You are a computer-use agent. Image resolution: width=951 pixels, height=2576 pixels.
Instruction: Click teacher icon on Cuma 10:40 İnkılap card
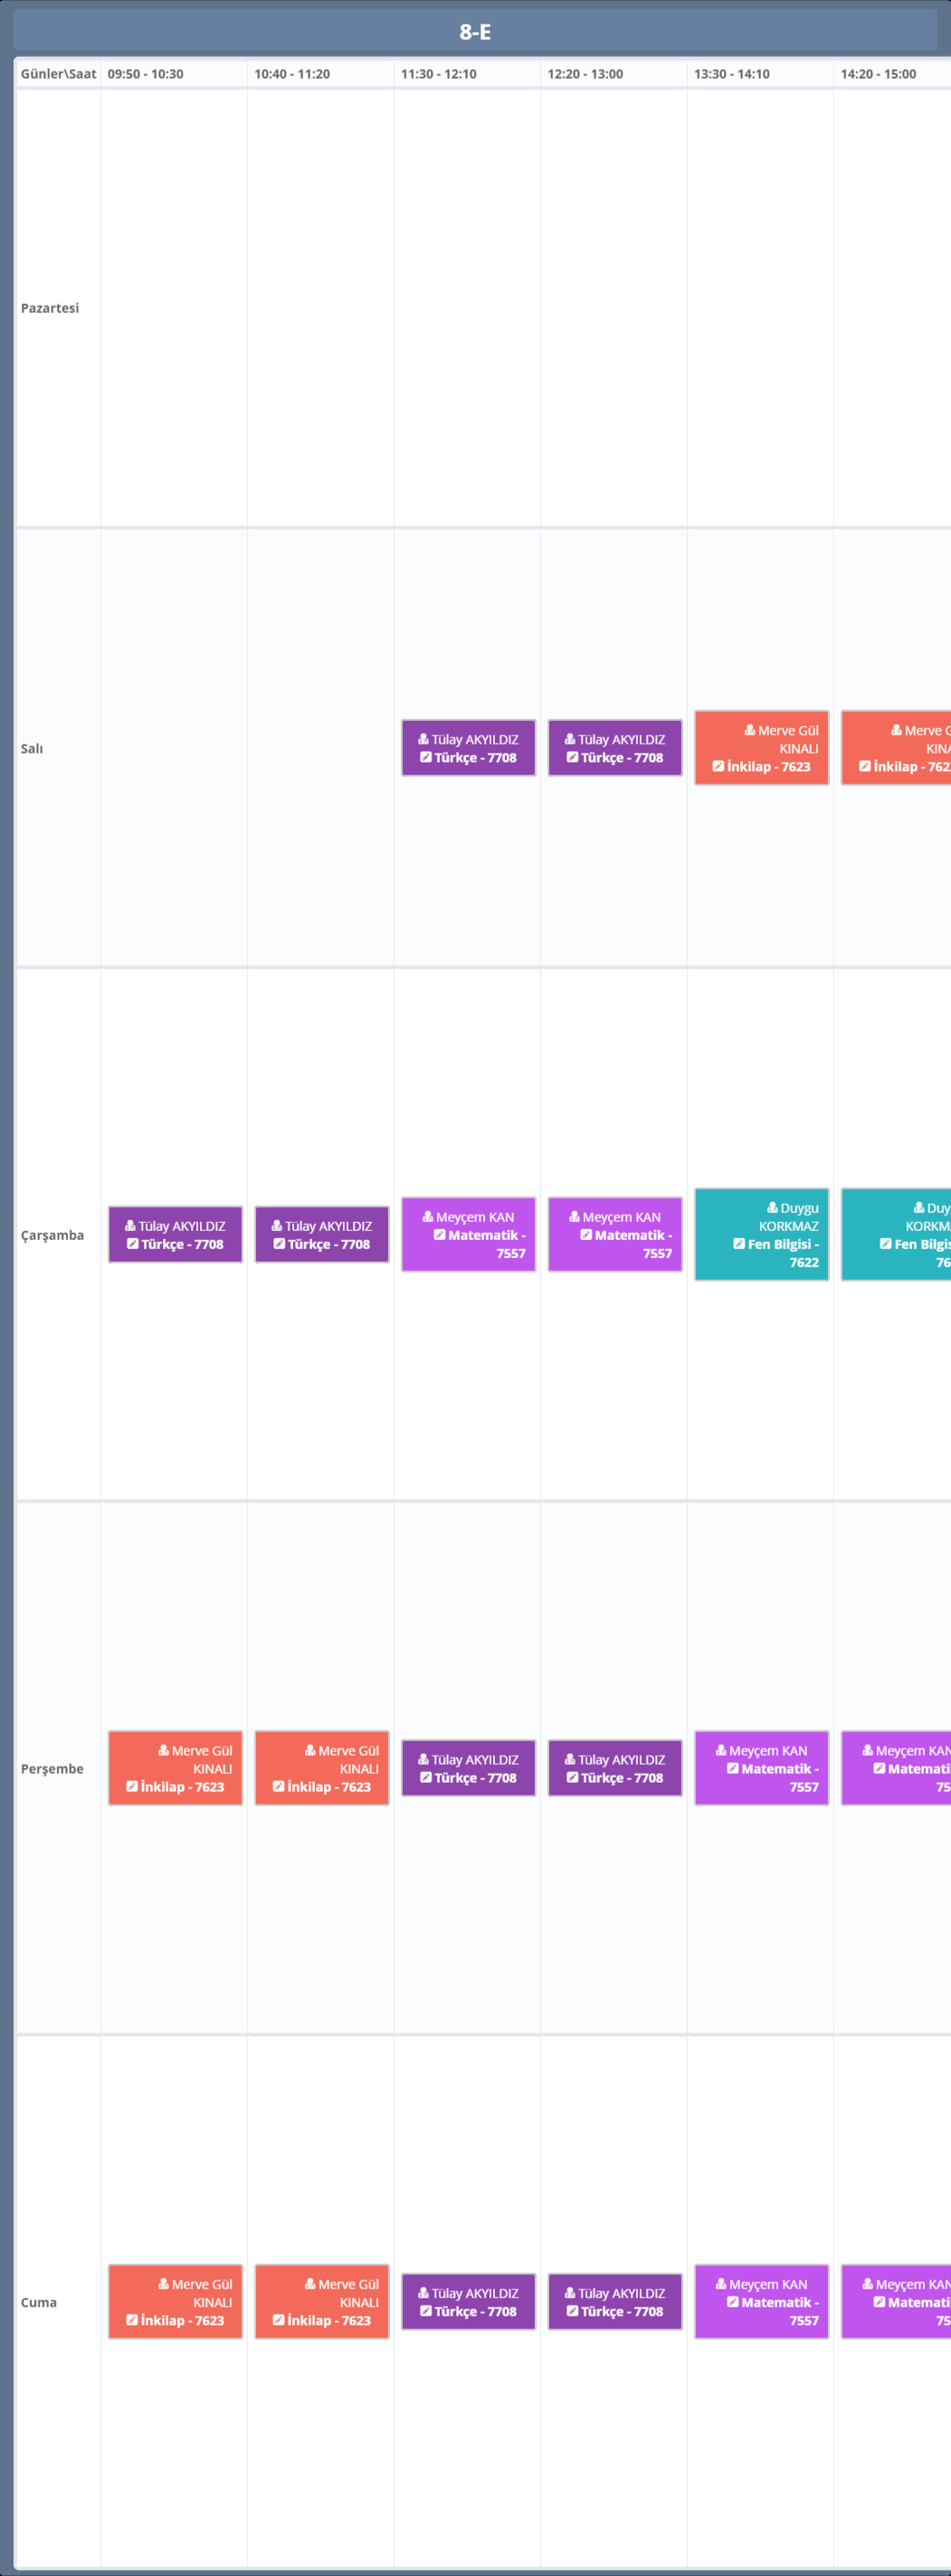pyautogui.click(x=310, y=2284)
